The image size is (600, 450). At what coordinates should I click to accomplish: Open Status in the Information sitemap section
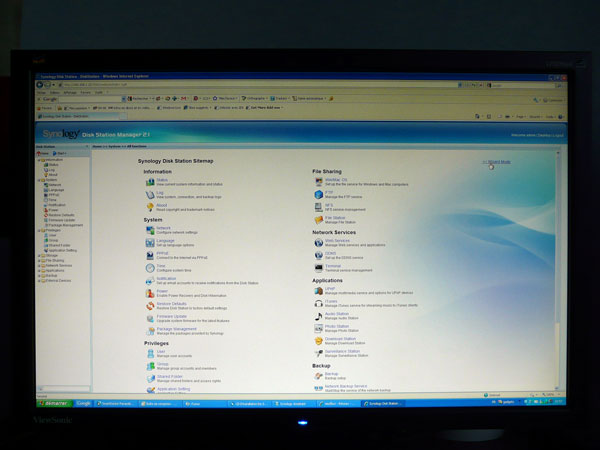162,180
